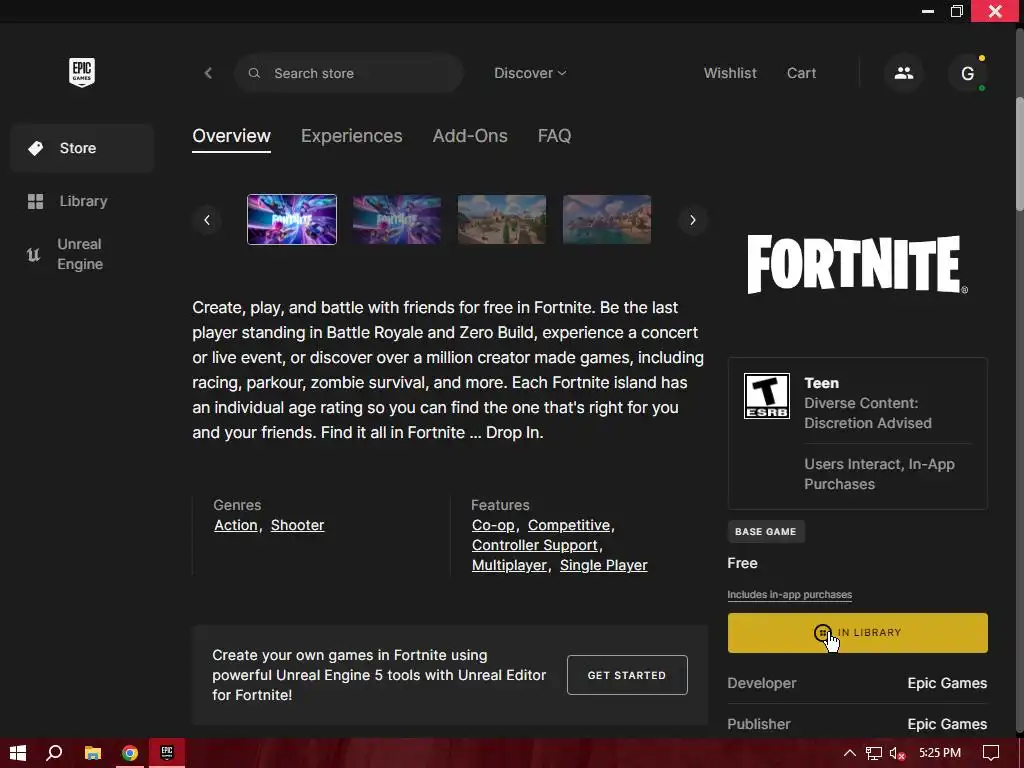Click the muted volume tray icon
Image resolution: width=1024 pixels, height=768 pixels.
coord(897,753)
